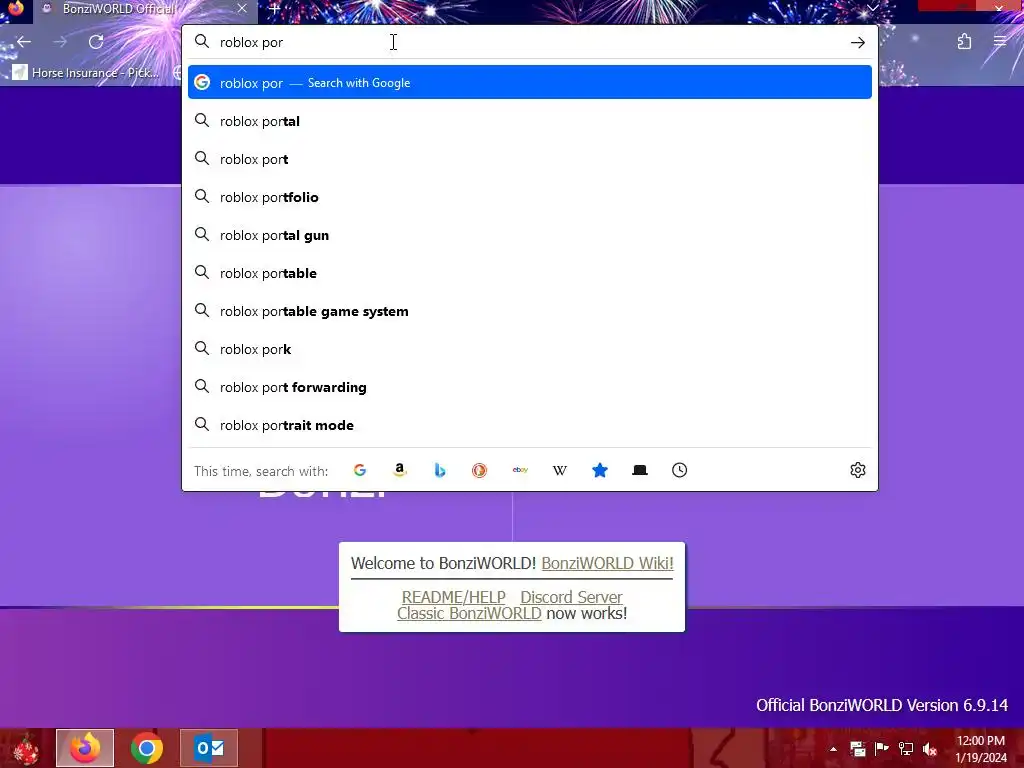Launch Outlook from the taskbar
Image resolution: width=1024 pixels, height=768 pixels.
(209, 748)
